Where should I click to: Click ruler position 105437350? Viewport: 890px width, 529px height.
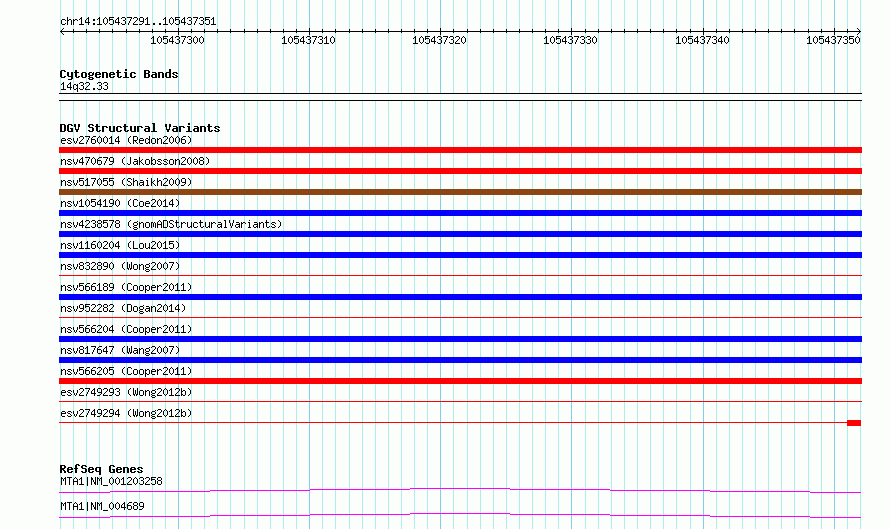coord(833,40)
